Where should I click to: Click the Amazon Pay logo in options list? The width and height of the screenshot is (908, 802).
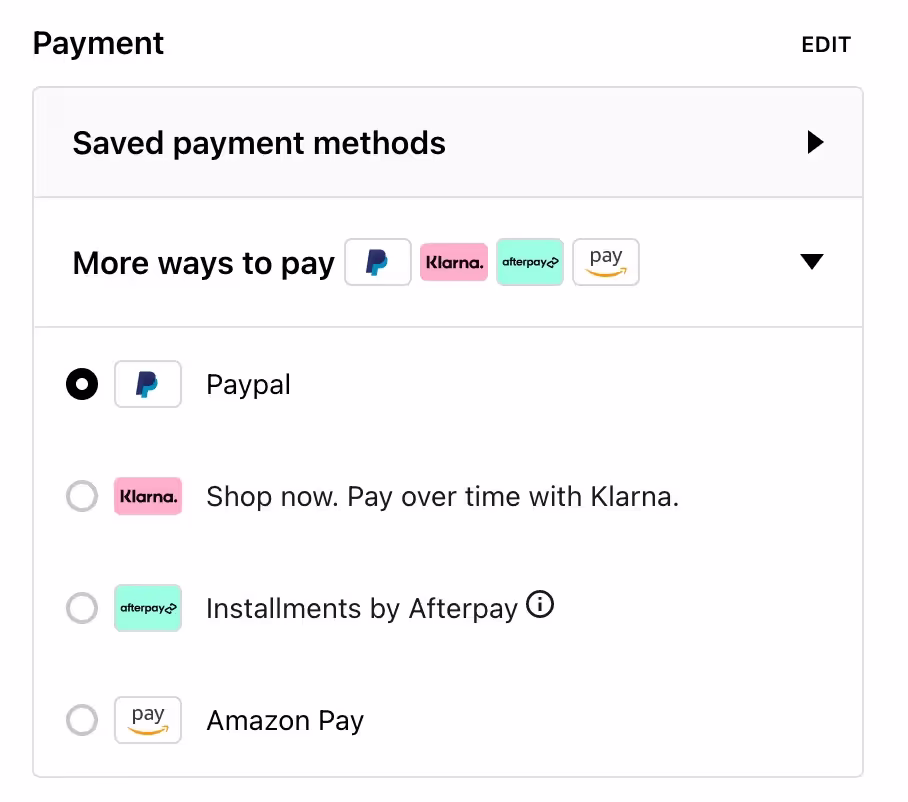148,720
